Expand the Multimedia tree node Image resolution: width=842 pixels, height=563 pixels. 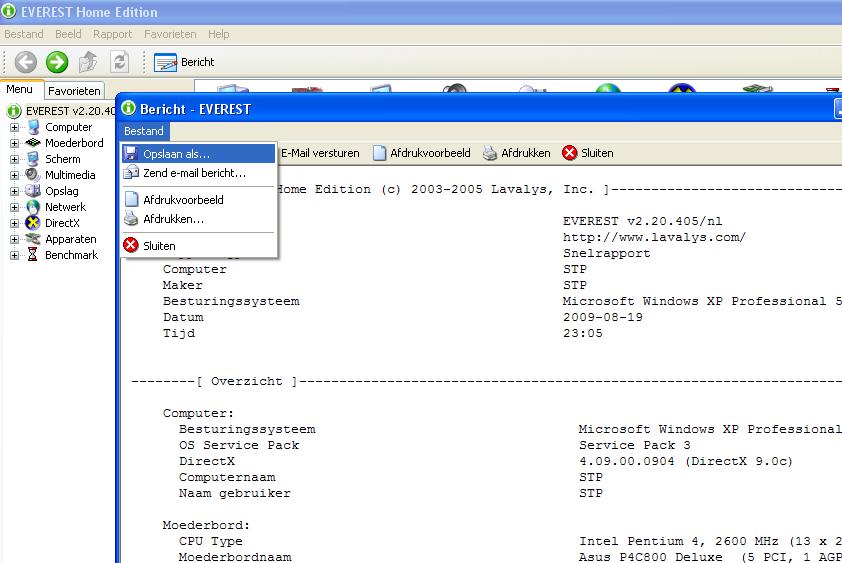pos(14,175)
